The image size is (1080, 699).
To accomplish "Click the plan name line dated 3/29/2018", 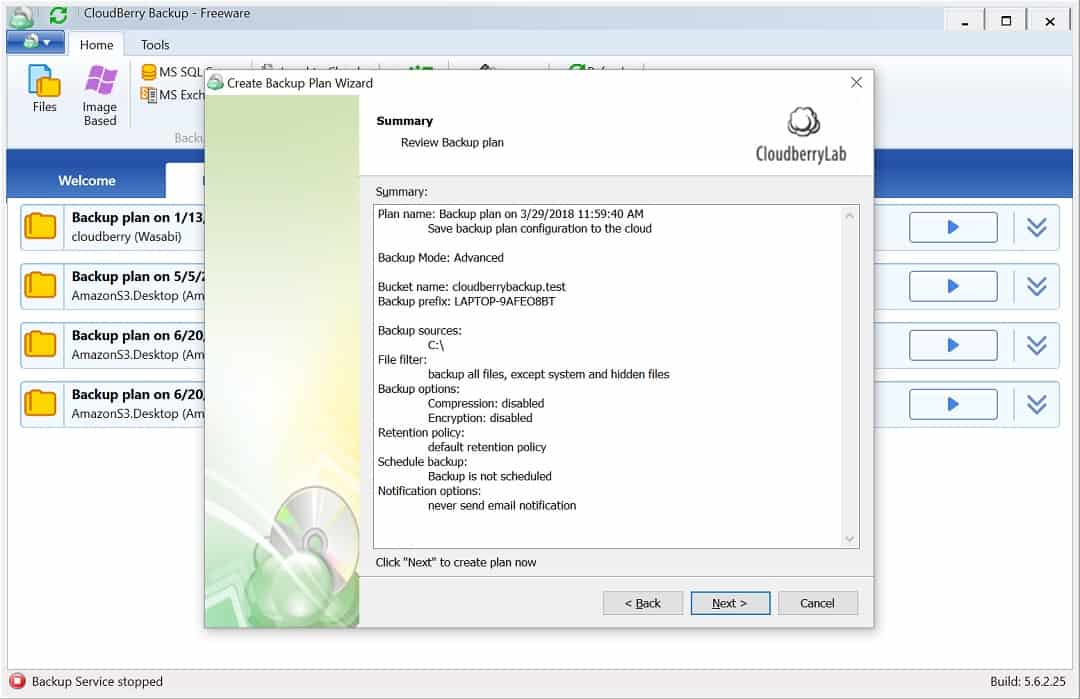I will (x=510, y=214).
